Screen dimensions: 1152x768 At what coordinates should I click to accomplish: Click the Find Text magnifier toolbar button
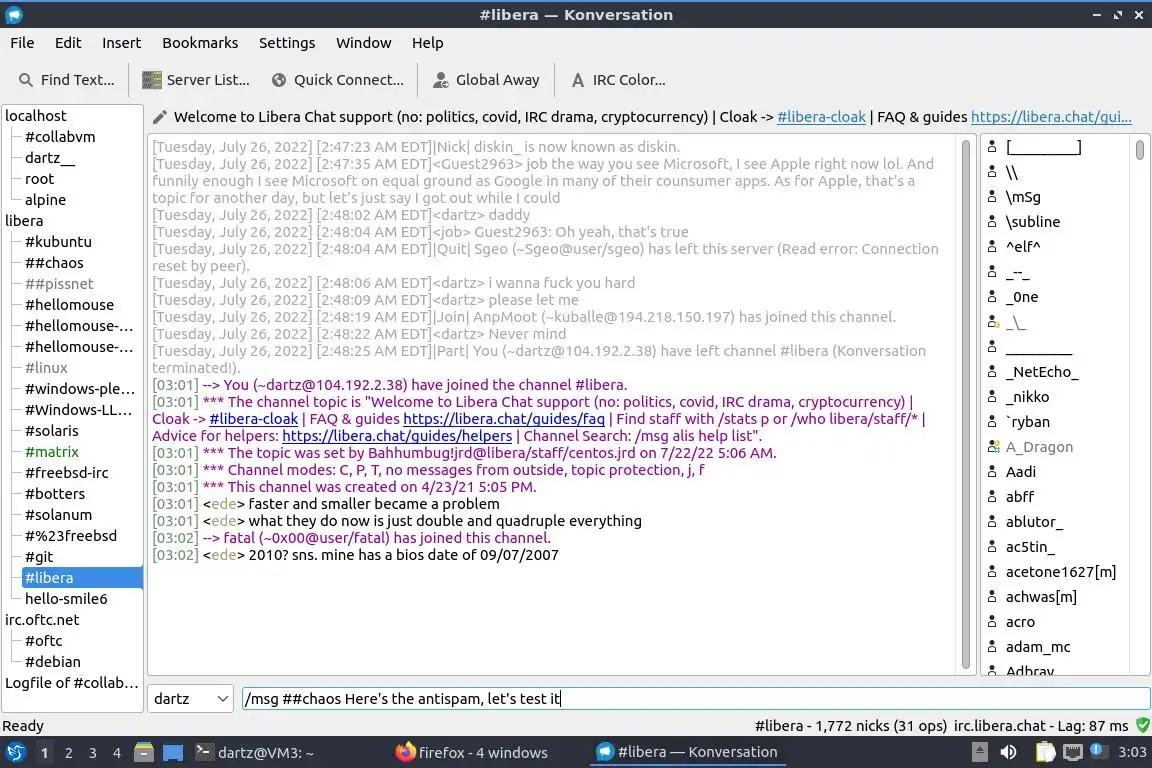pyautogui.click(x=66, y=80)
